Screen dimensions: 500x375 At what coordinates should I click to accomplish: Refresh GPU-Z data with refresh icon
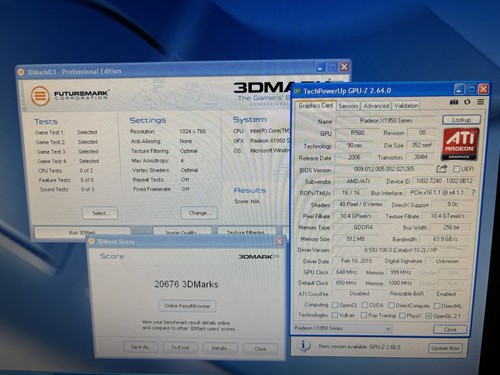467,102
